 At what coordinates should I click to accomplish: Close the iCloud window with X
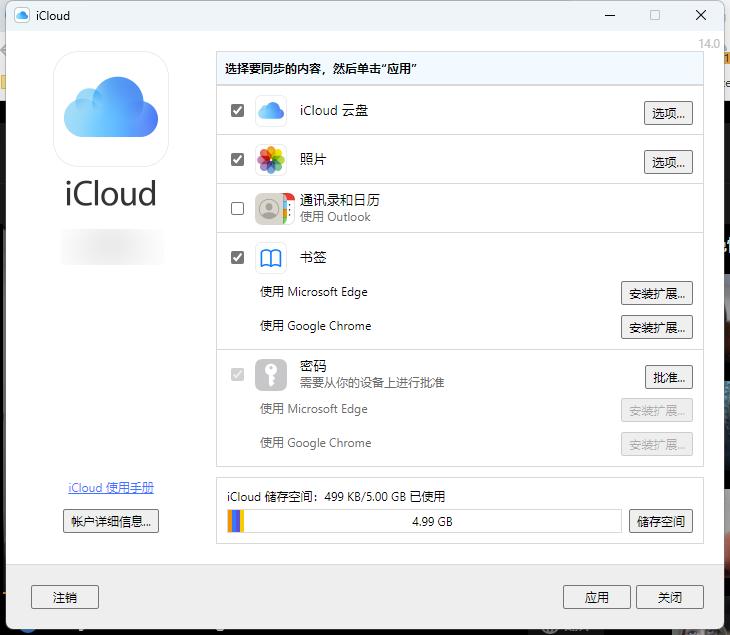click(x=701, y=15)
